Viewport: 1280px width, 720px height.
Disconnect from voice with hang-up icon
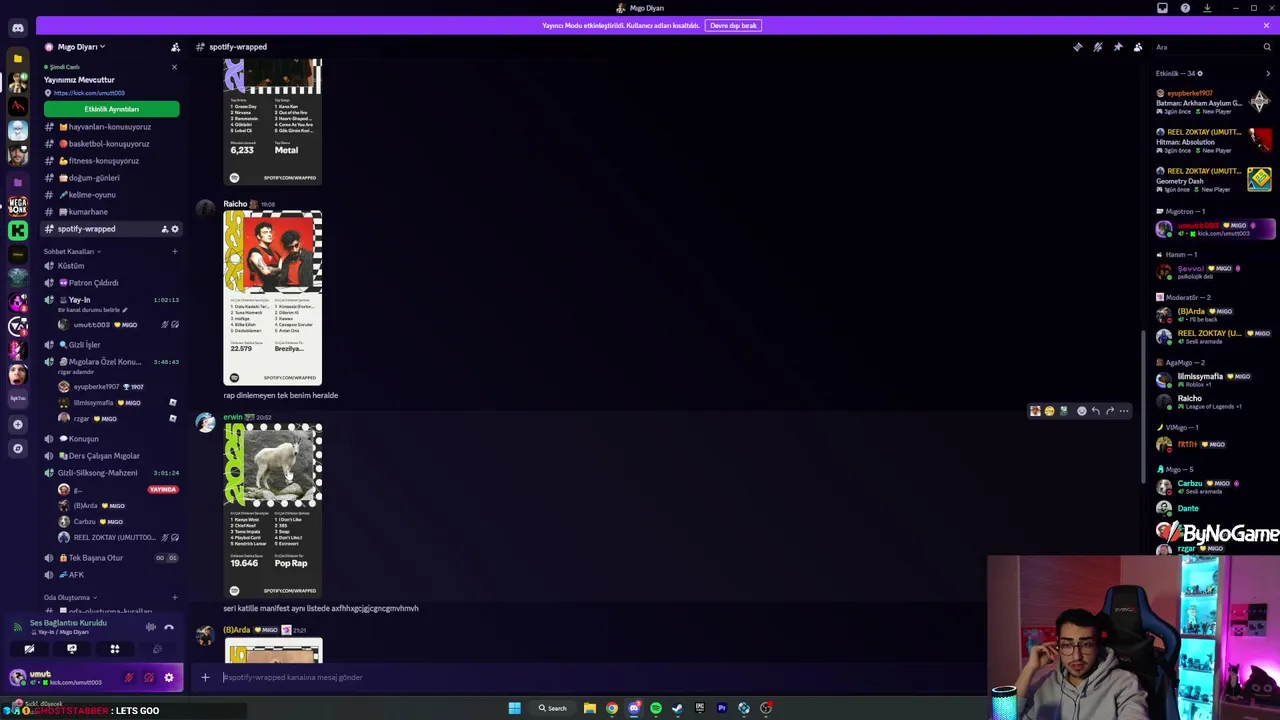click(x=169, y=627)
